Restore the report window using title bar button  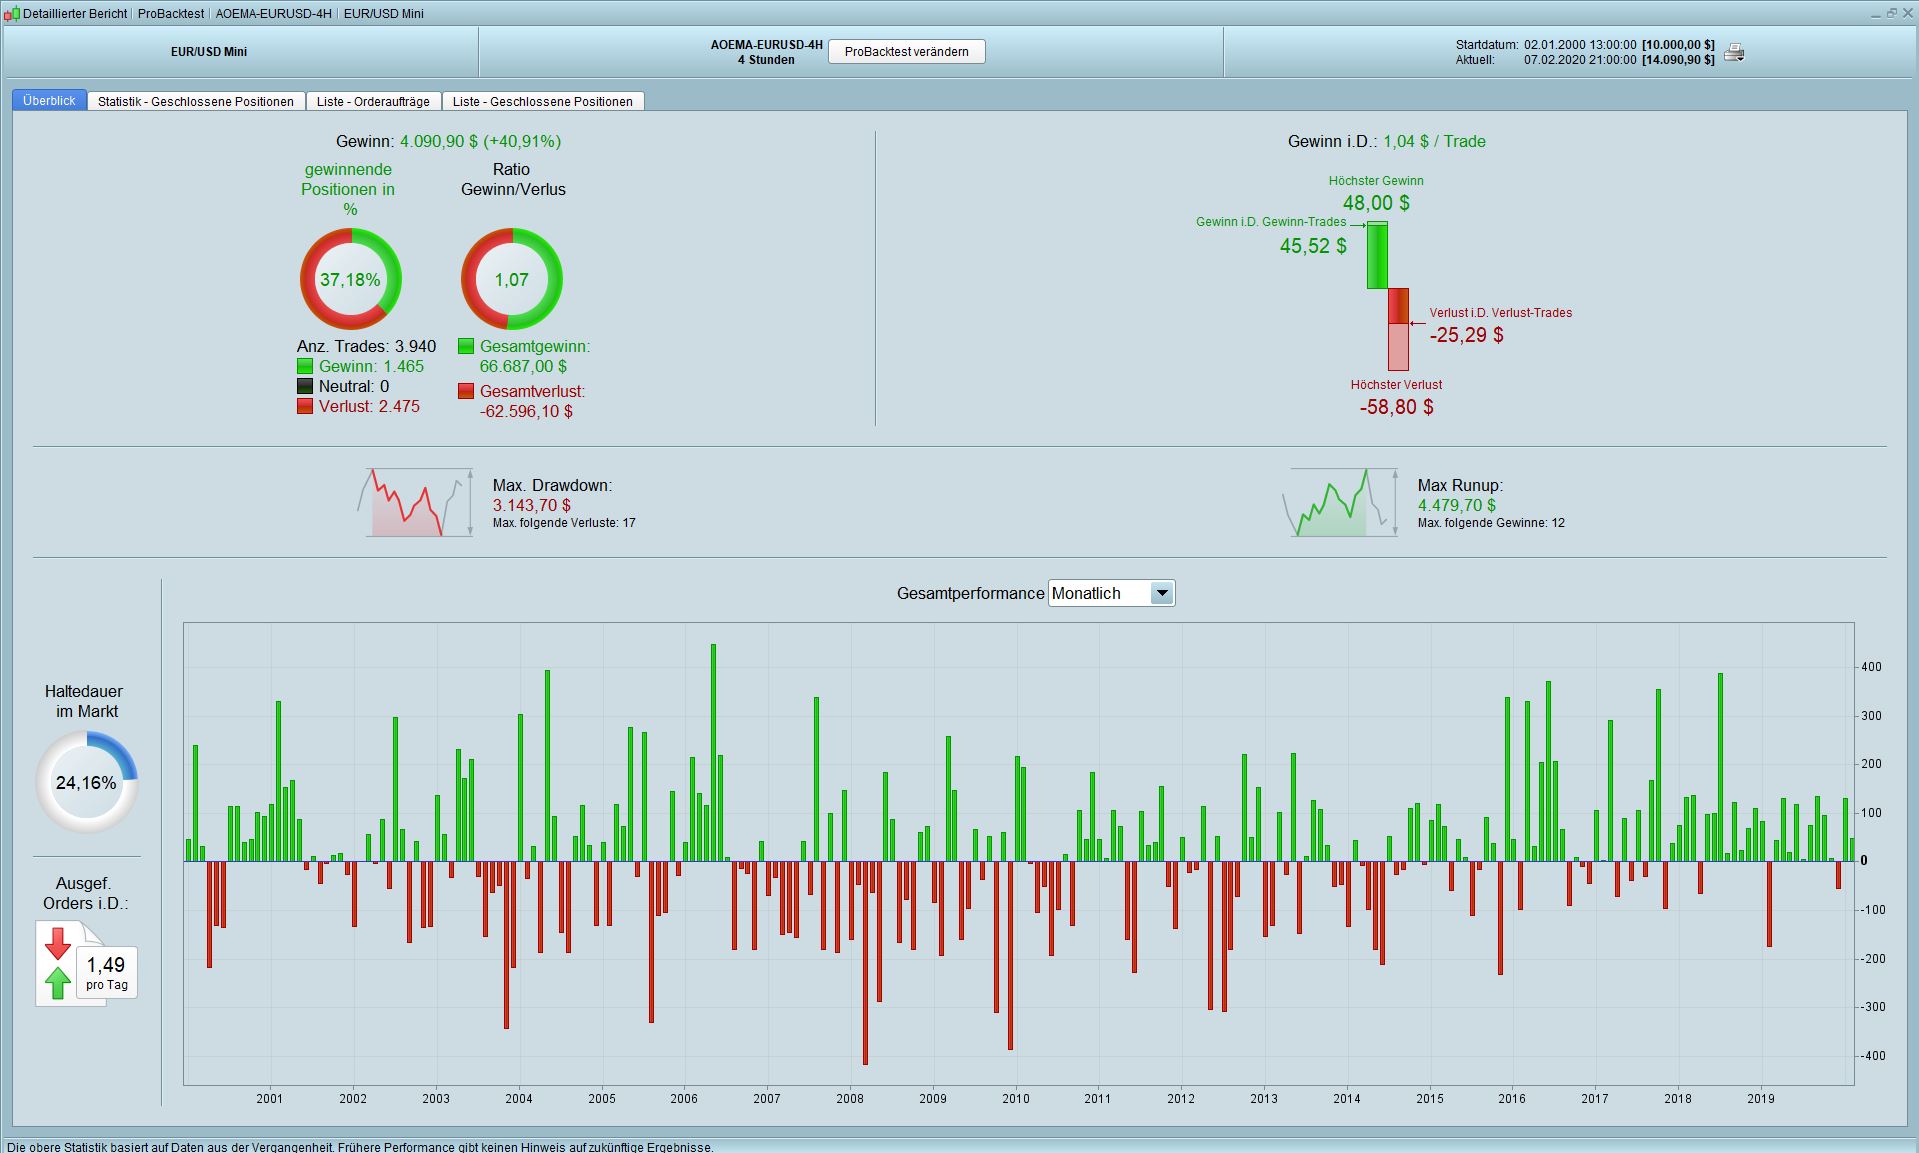coord(1891,13)
